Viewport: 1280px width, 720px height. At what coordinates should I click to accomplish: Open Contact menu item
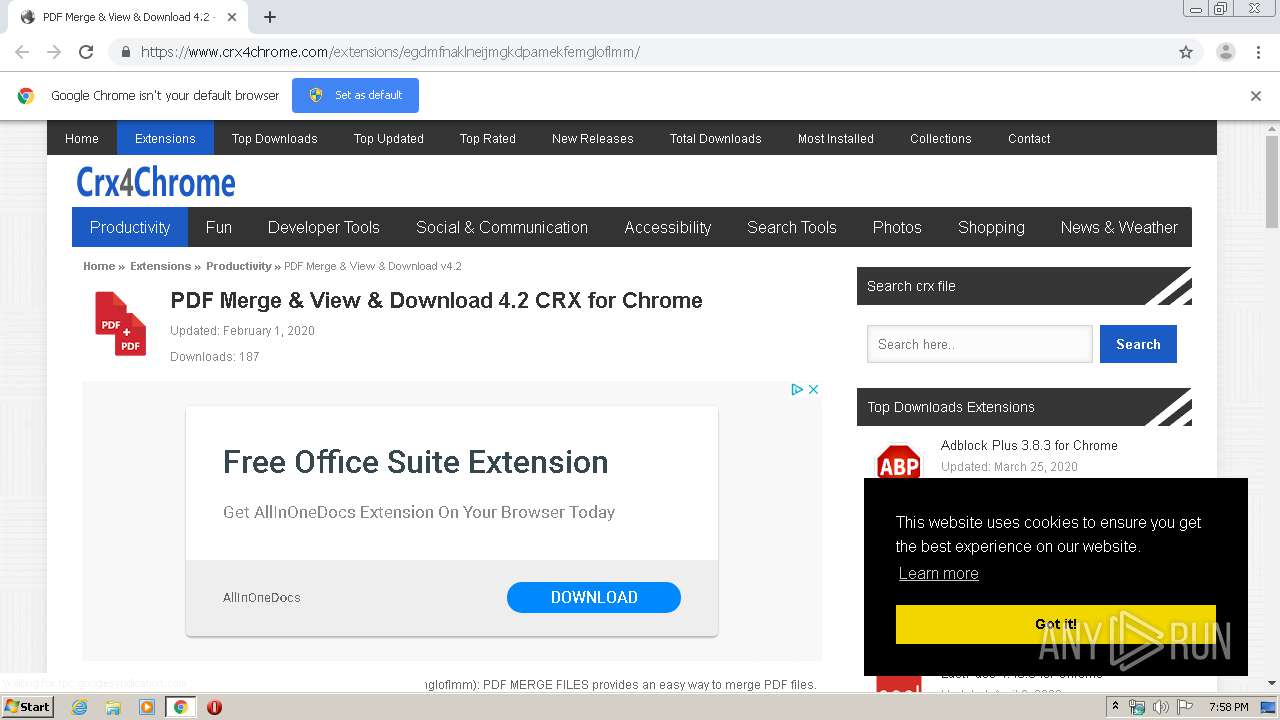(x=1029, y=139)
